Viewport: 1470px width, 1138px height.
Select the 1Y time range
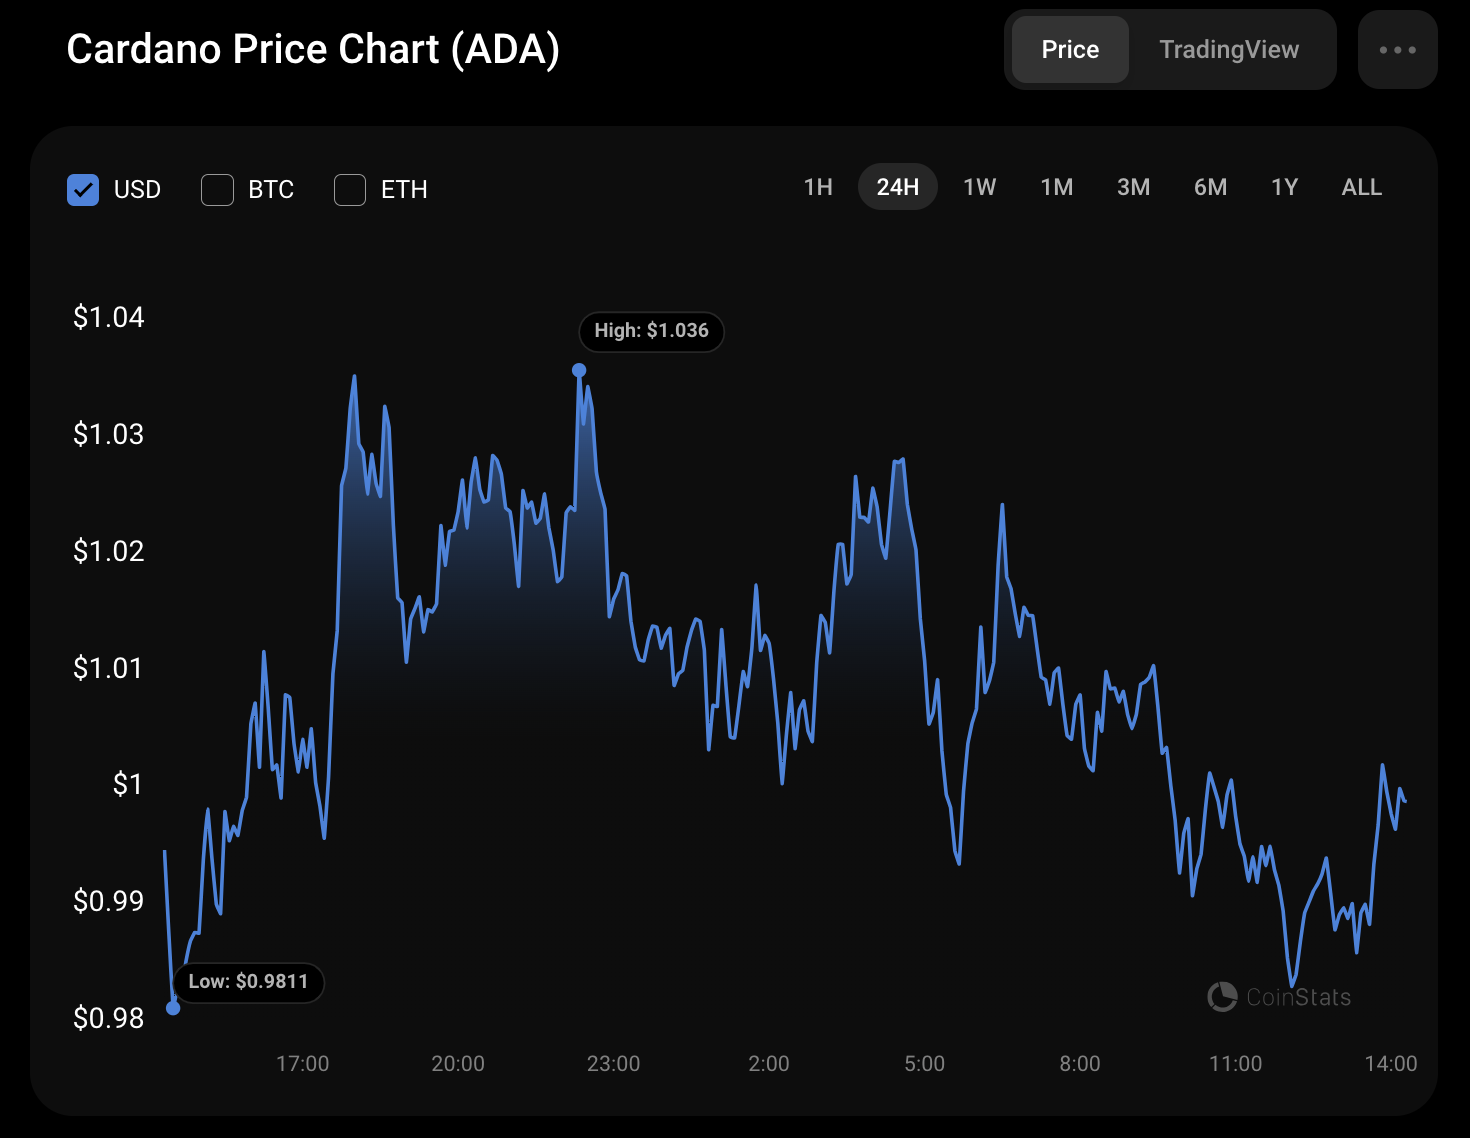click(x=1284, y=187)
